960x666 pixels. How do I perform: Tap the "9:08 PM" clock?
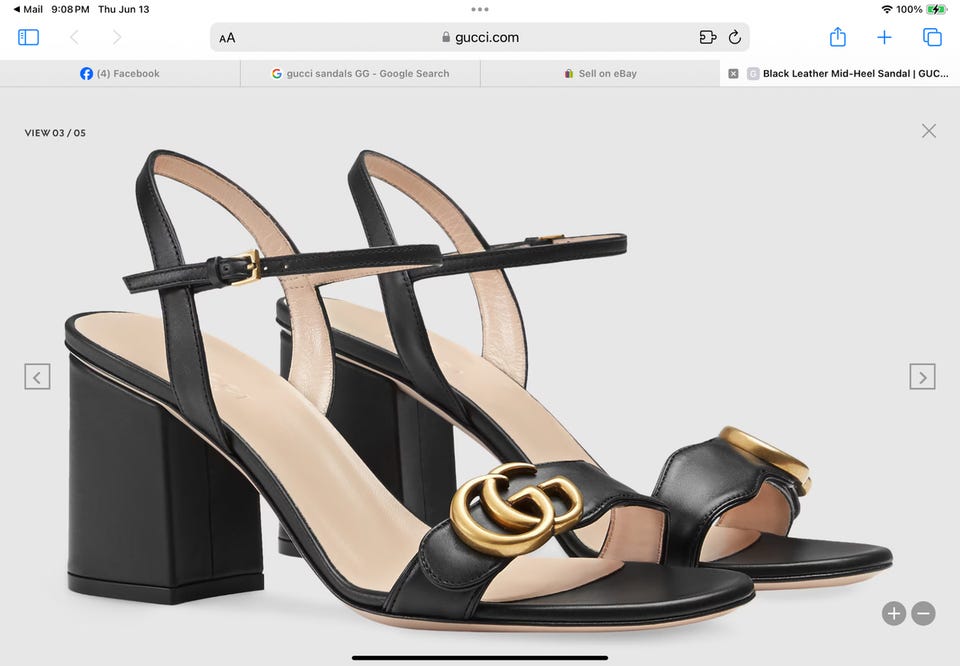(70, 9)
